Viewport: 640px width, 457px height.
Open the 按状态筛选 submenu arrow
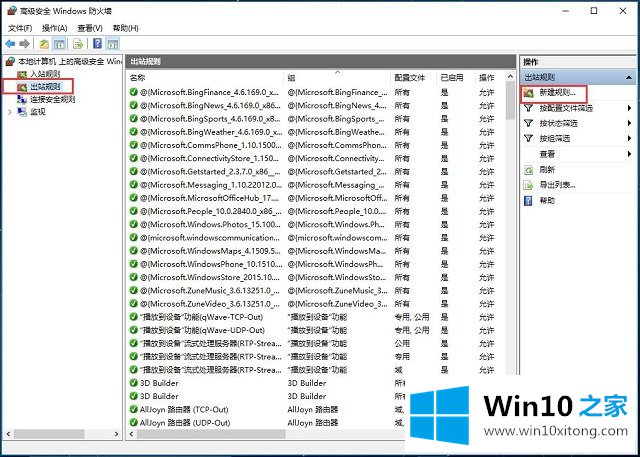click(629, 123)
